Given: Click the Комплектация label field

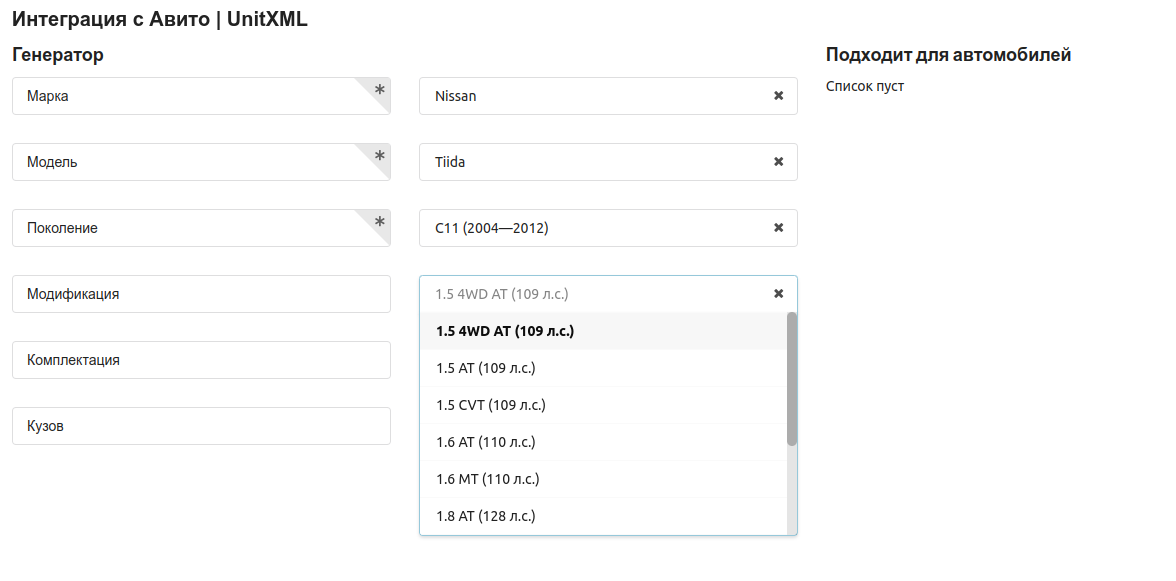Looking at the screenshot, I should click(x=201, y=360).
